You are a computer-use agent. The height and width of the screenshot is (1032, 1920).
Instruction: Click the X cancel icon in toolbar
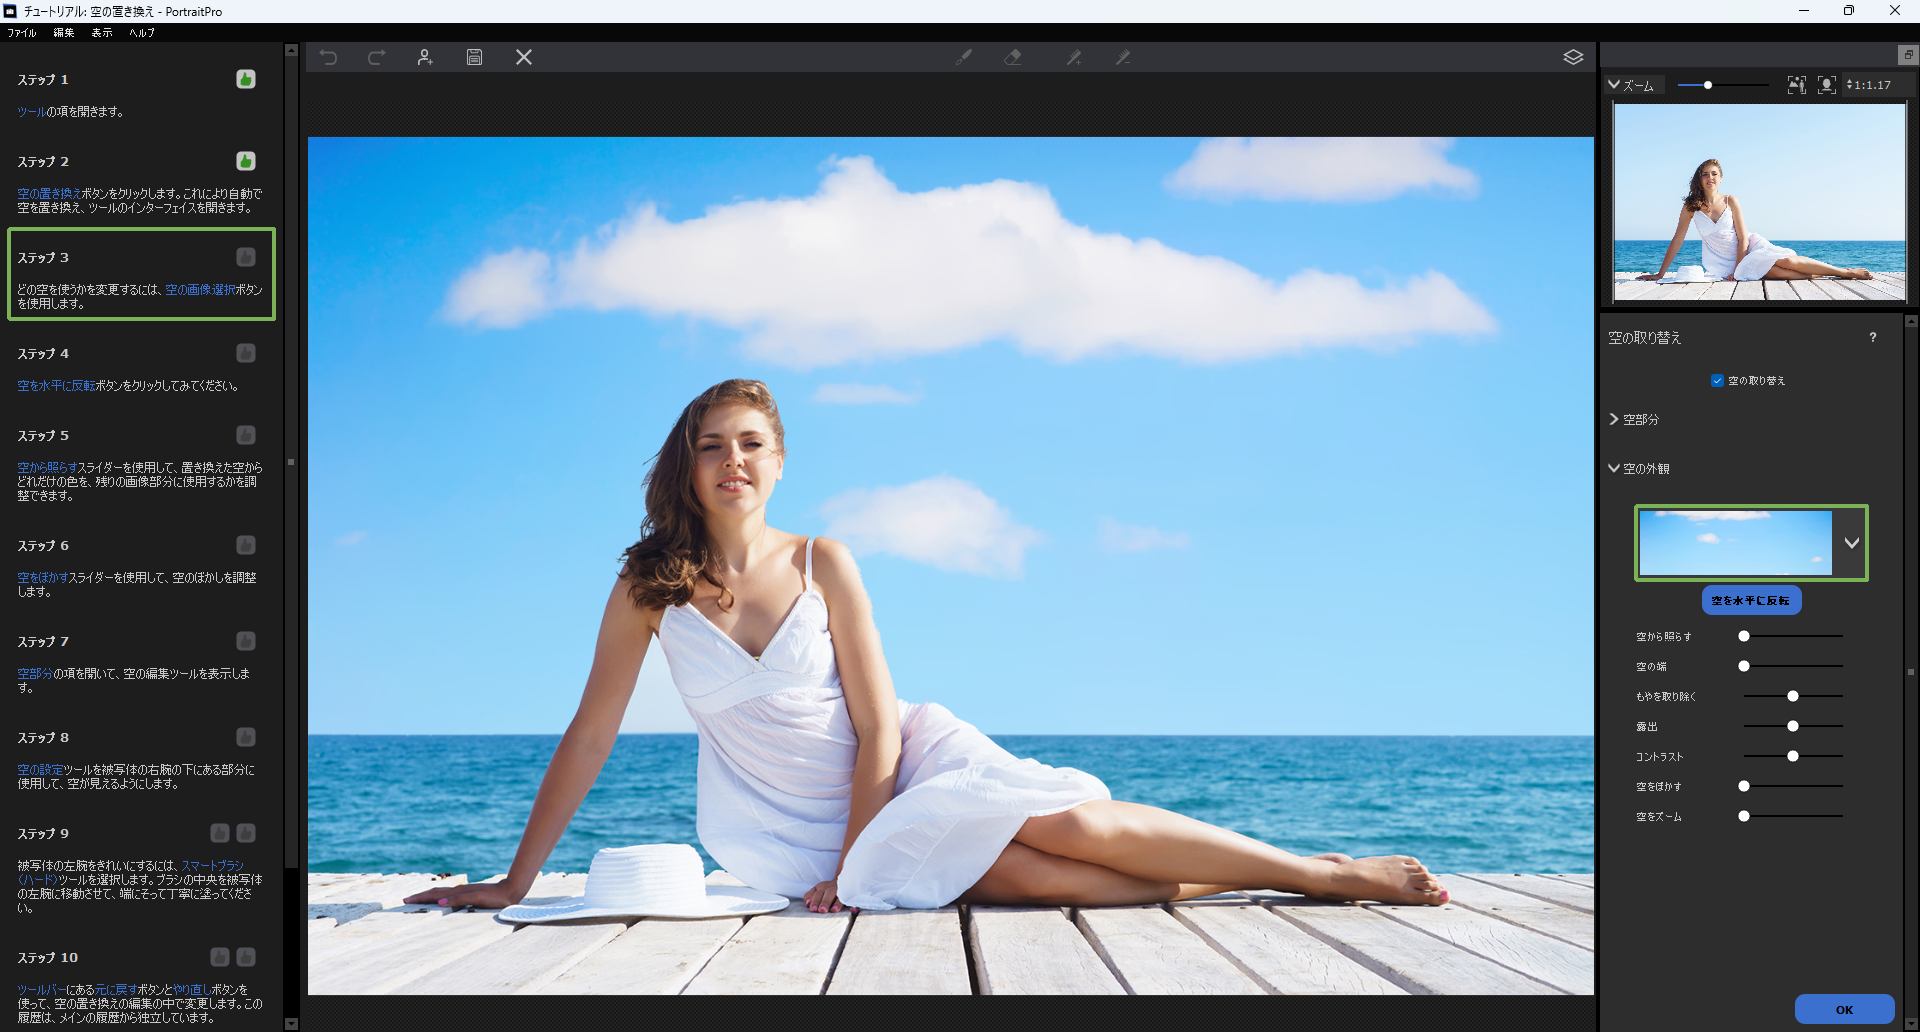523,58
